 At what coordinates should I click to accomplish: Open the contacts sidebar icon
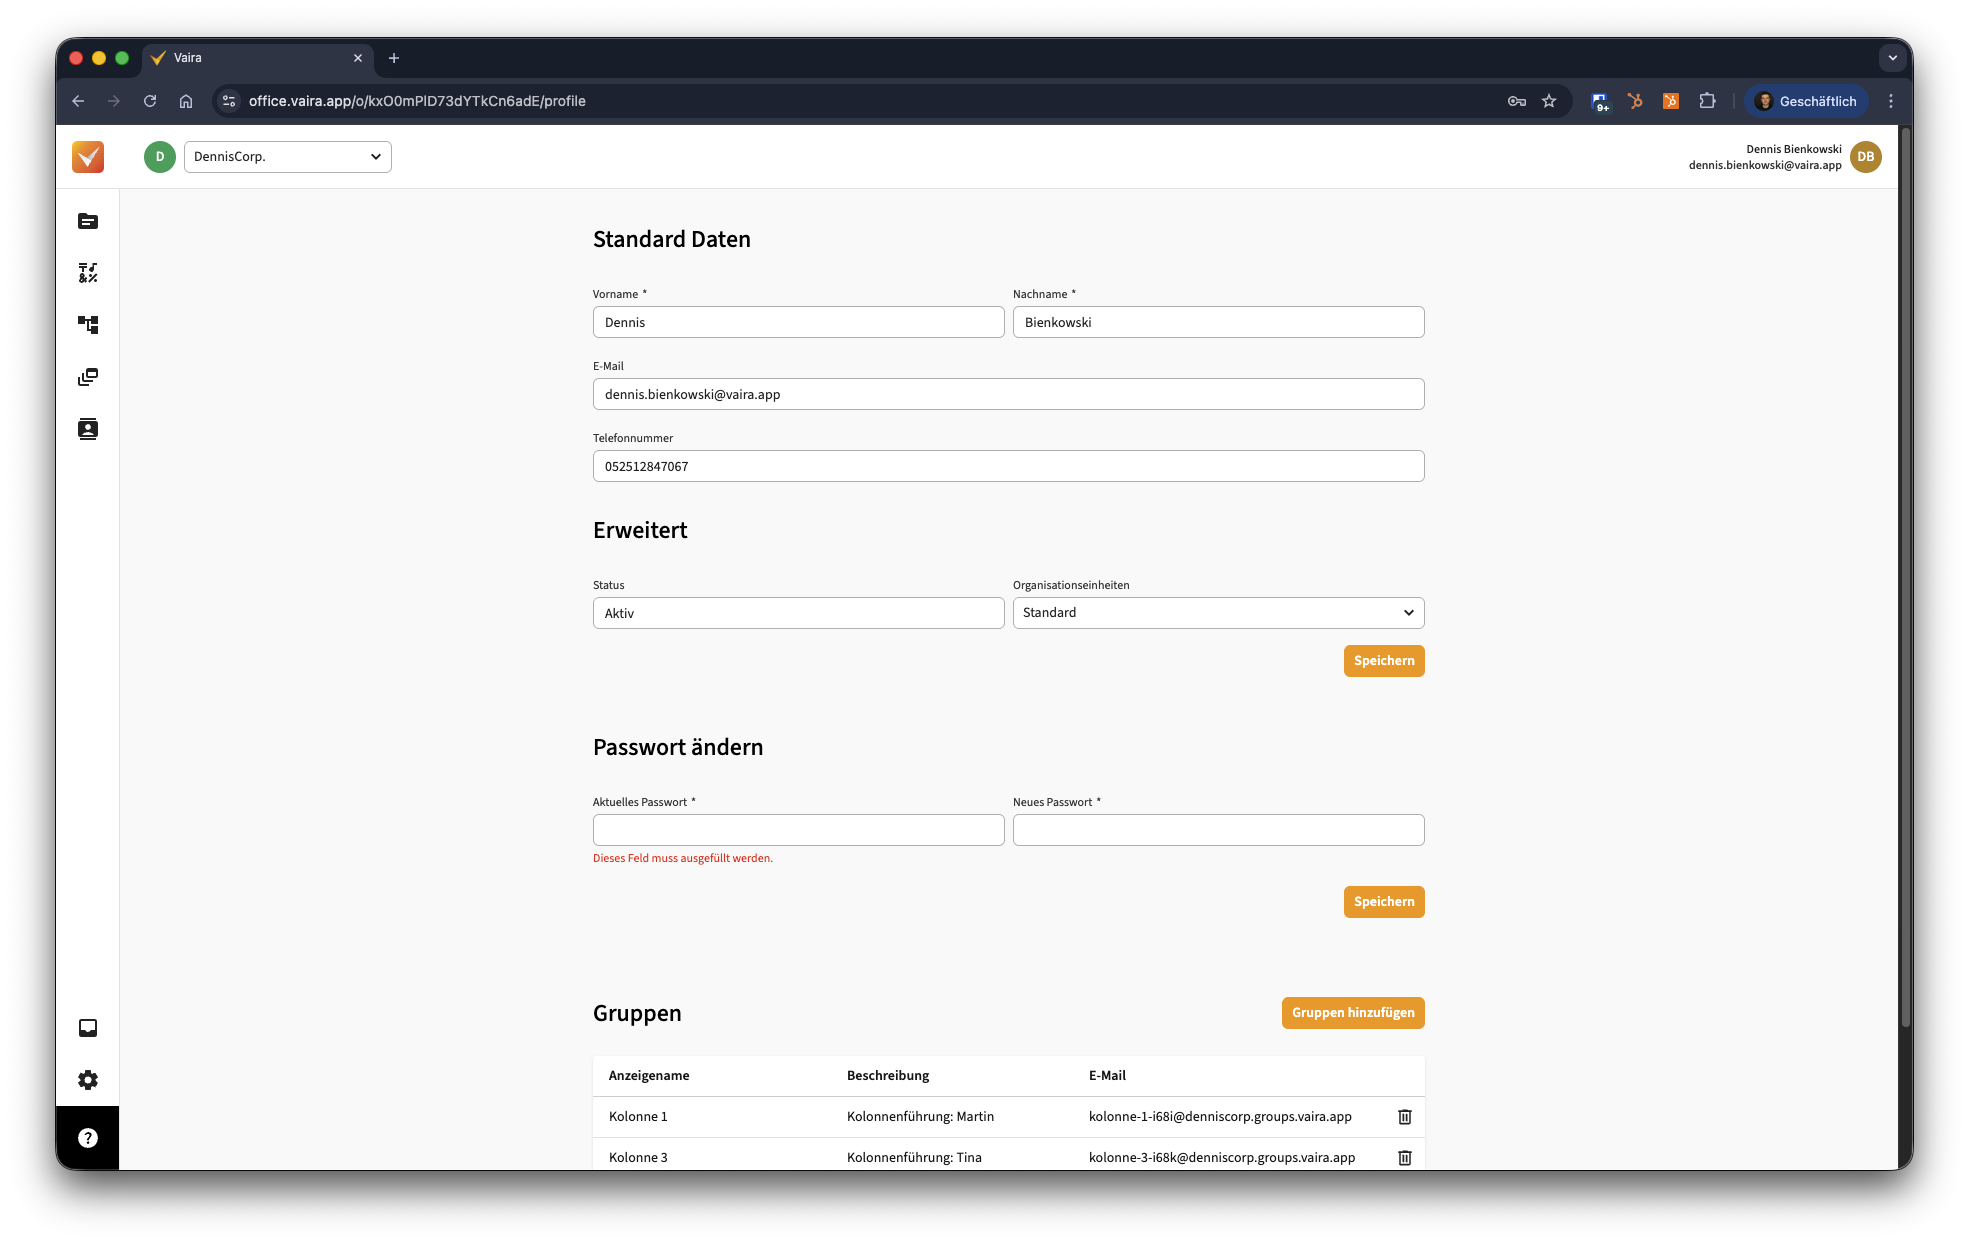pyautogui.click(x=88, y=429)
